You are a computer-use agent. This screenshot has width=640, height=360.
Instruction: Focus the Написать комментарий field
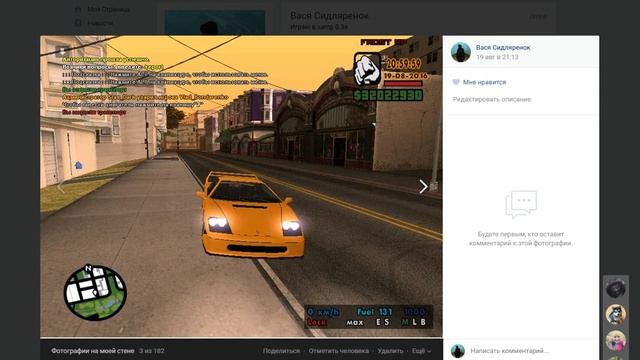tap(509, 351)
